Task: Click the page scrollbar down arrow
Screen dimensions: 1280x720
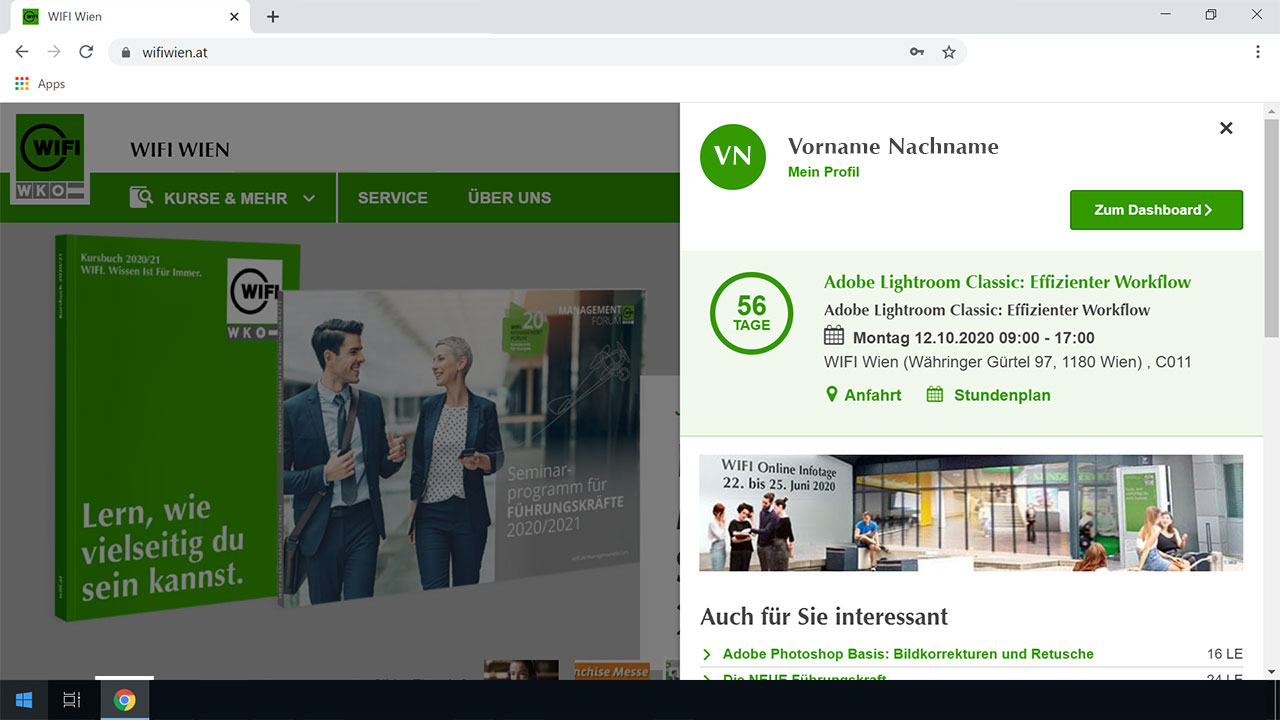Action: coord(1272,672)
